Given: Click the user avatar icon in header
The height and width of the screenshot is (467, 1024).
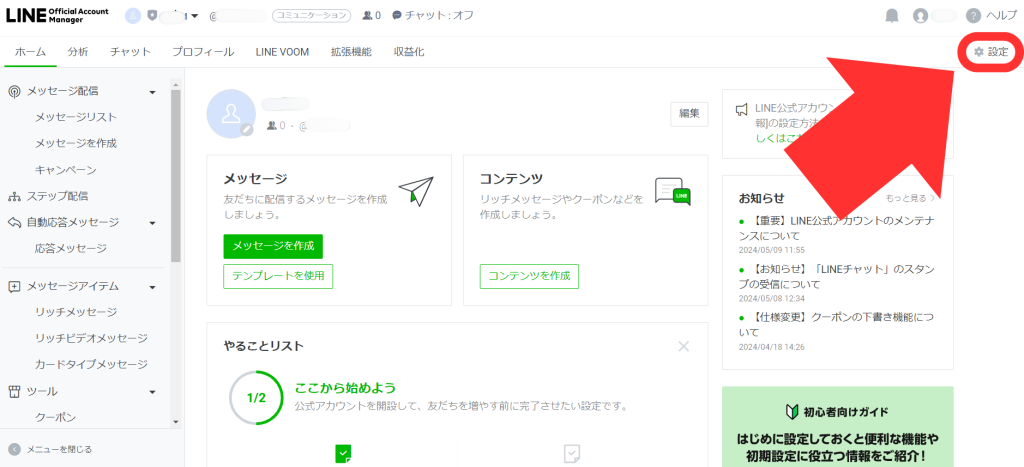Looking at the screenshot, I should pyautogui.click(x=920, y=16).
